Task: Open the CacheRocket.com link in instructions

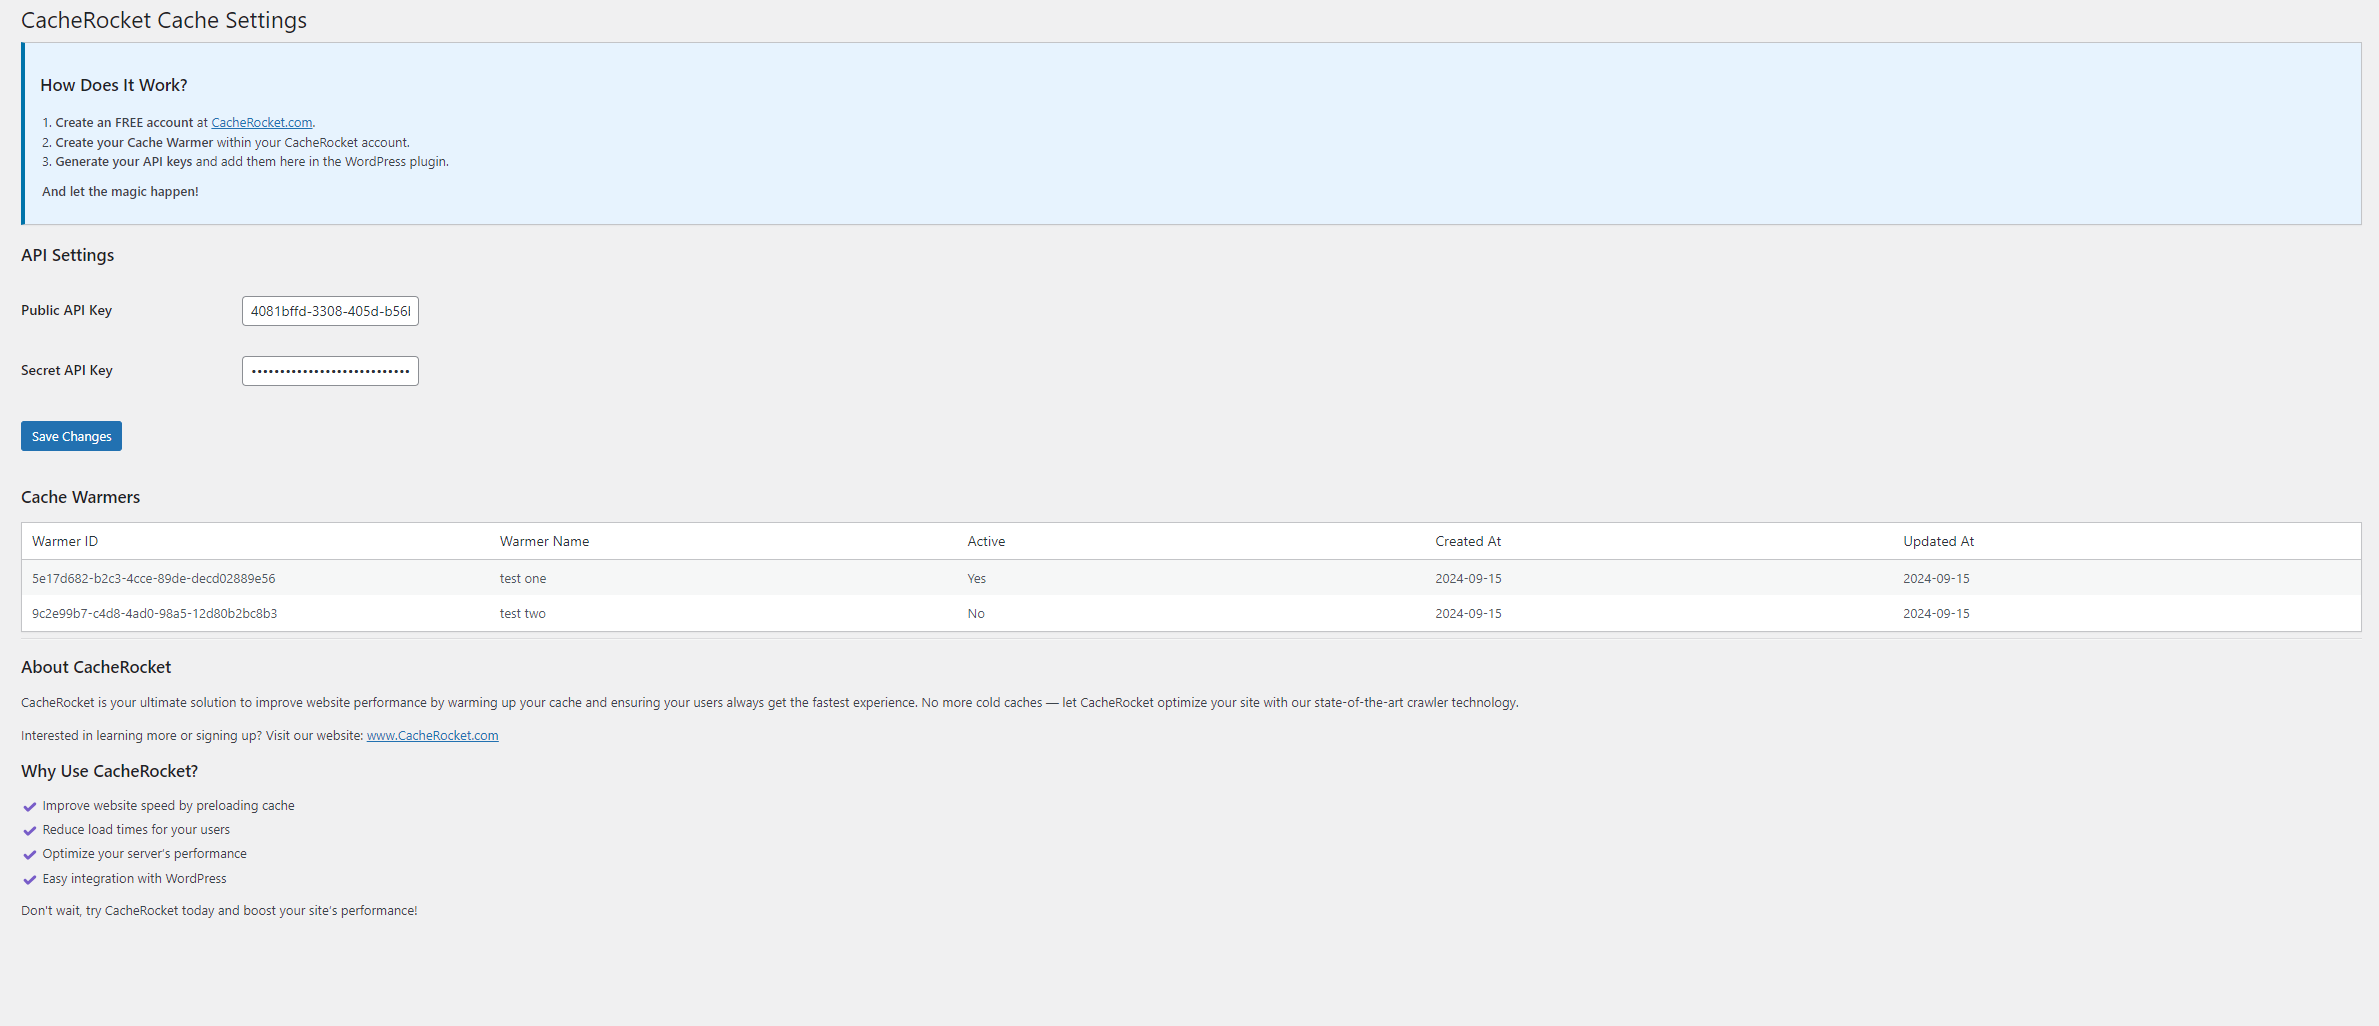Action: pyautogui.click(x=262, y=123)
